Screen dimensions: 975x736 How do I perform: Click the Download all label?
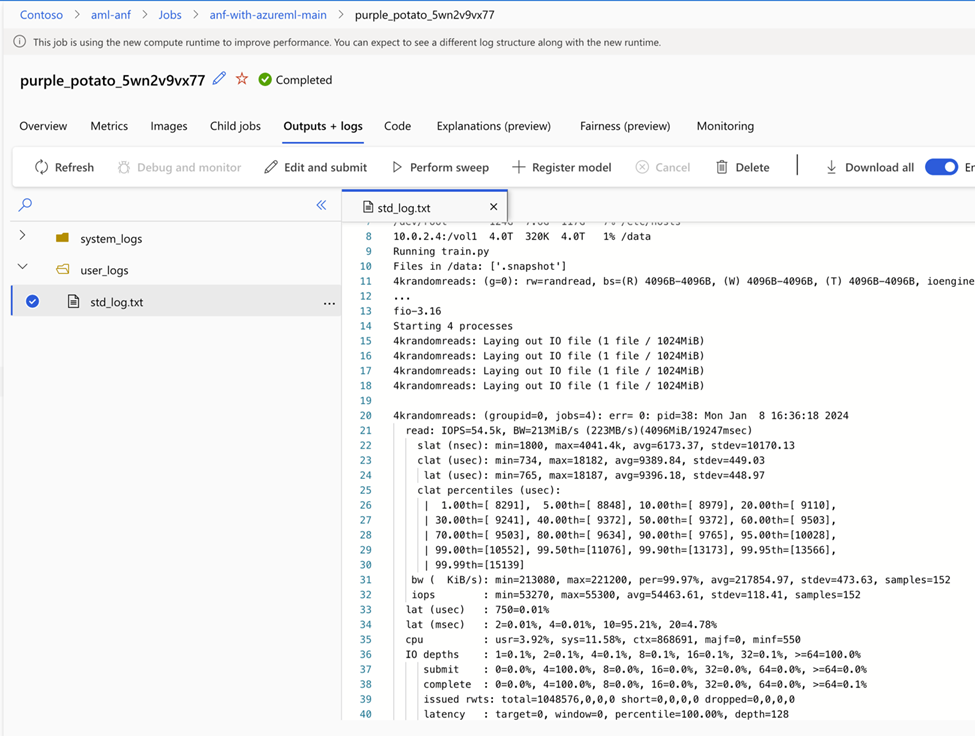[879, 167]
